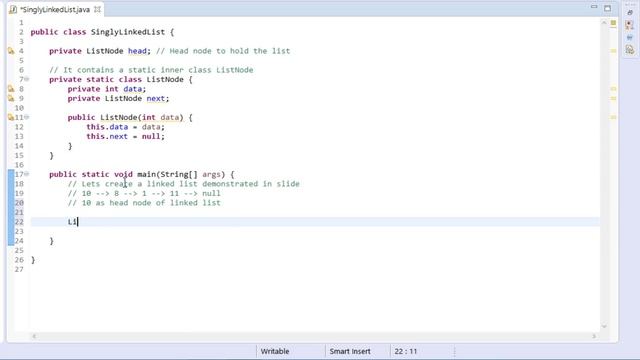
Task: Click the horizontal scrollbar left arrow
Action: tap(34, 336)
